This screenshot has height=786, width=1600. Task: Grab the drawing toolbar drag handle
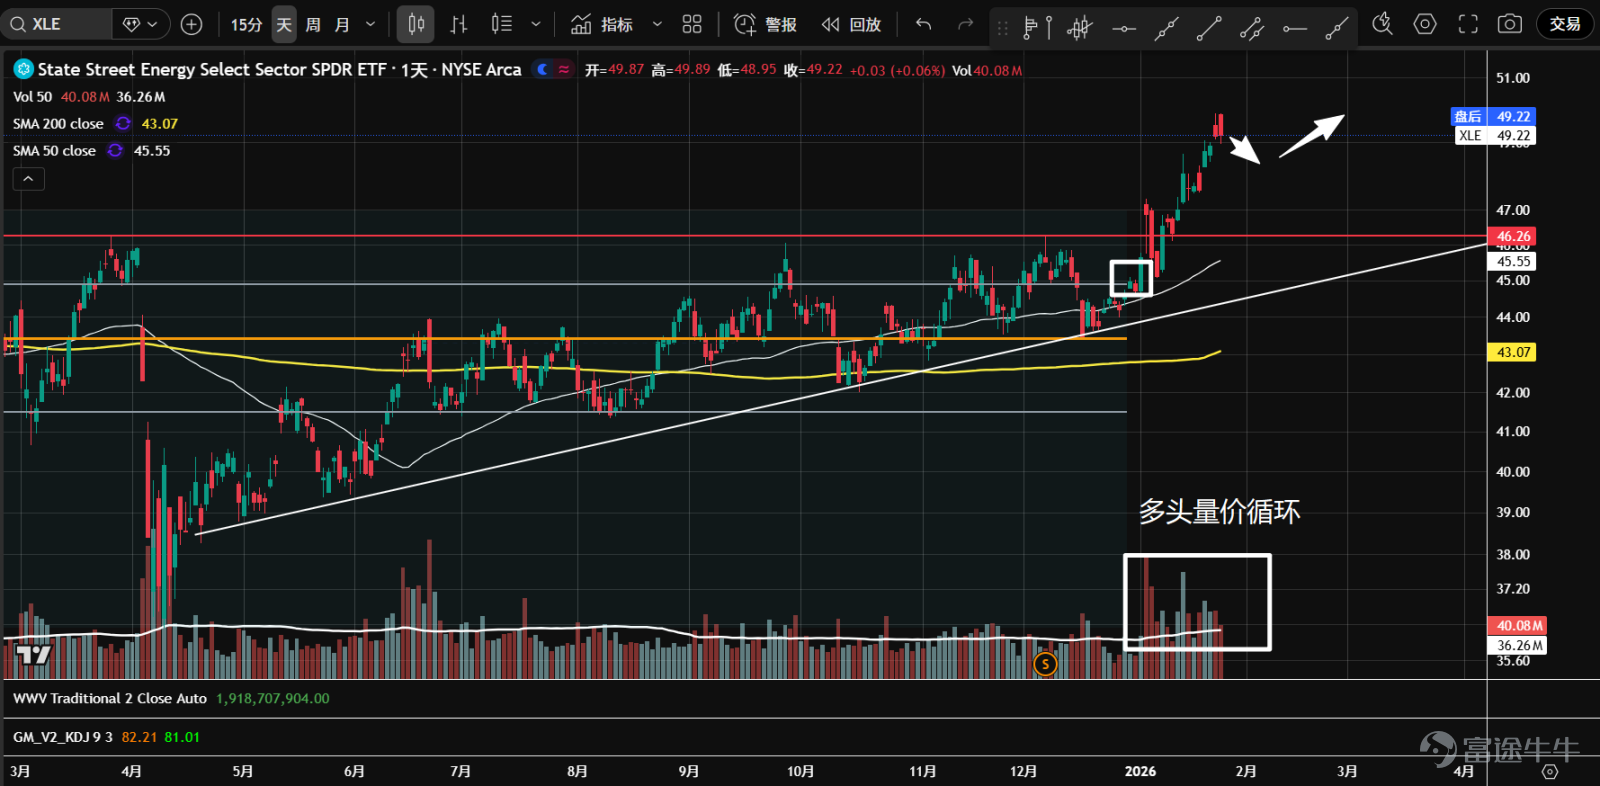point(1003,28)
